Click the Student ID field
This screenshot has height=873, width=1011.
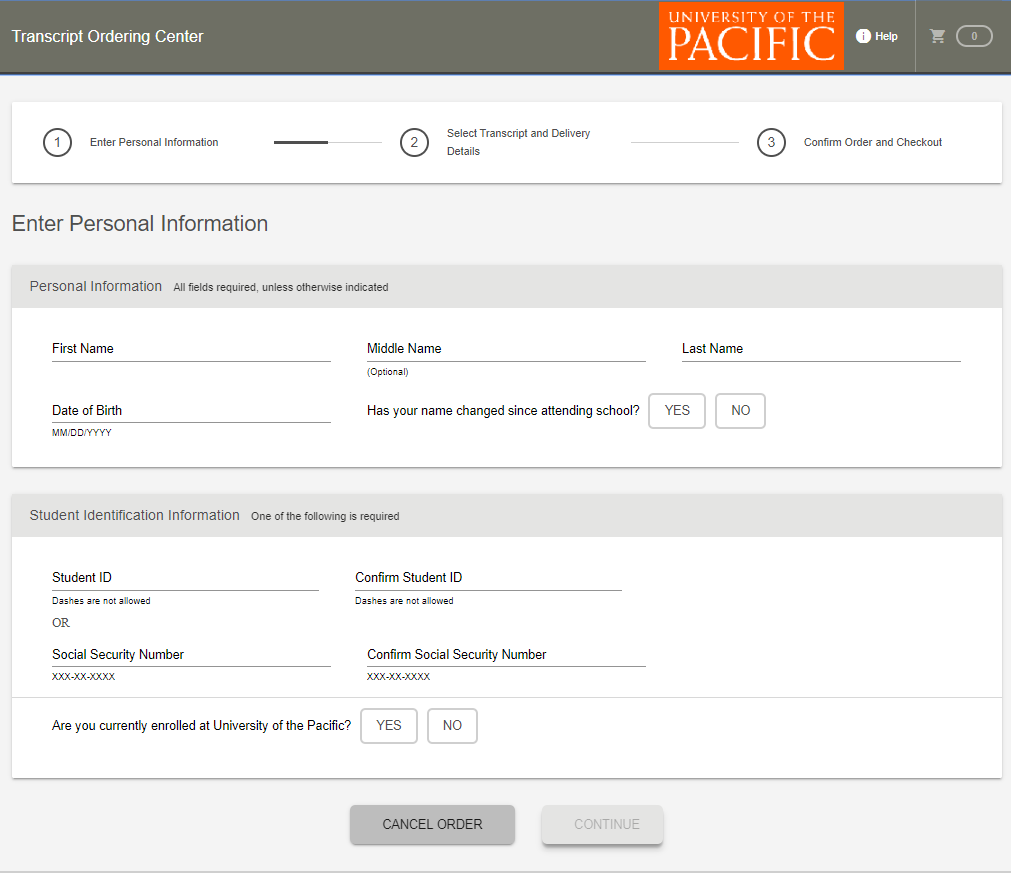click(x=185, y=578)
